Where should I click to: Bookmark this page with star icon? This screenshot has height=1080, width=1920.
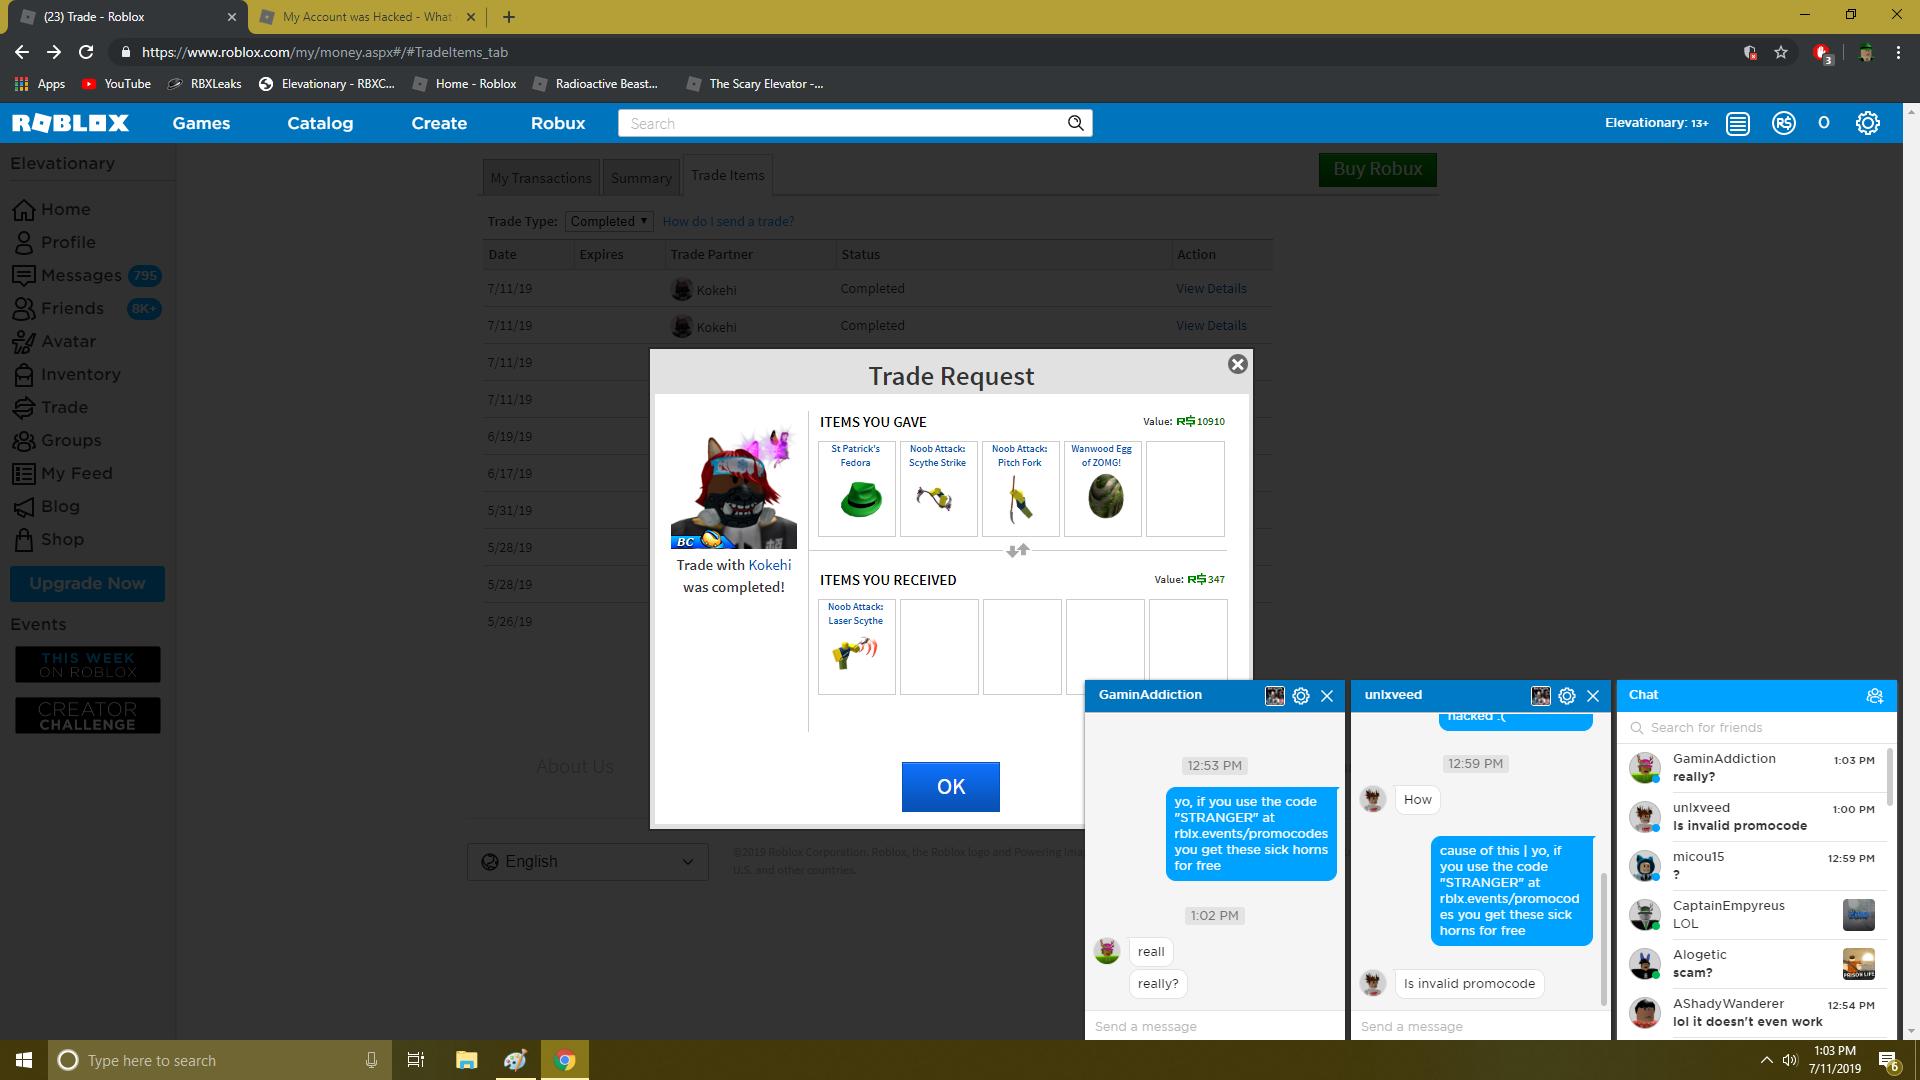tap(1781, 52)
